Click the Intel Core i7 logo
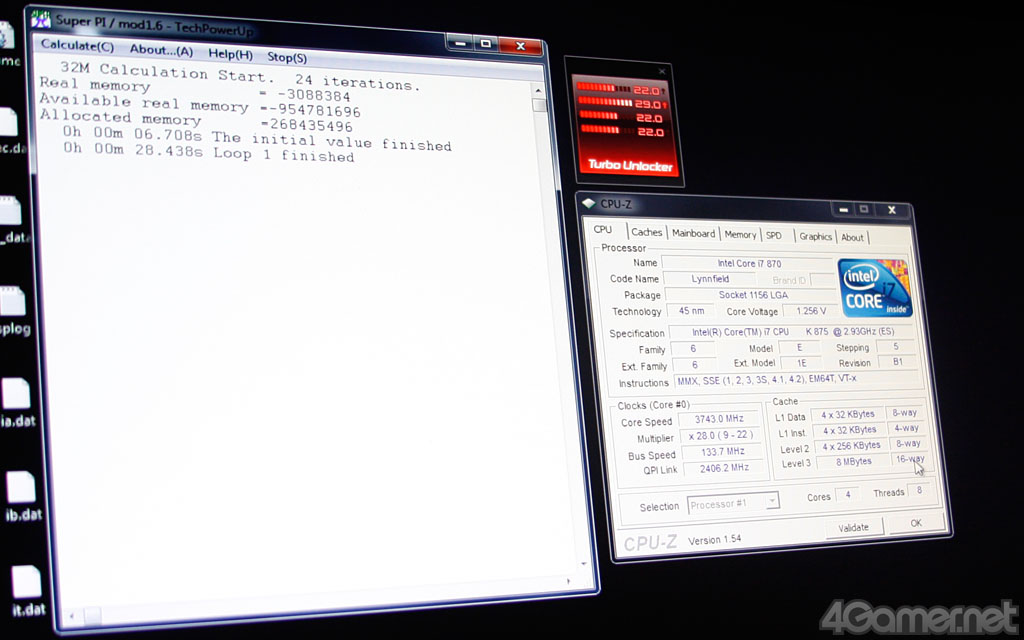The width and height of the screenshot is (1024, 640). pyautogui.click(x=874, y=288)
